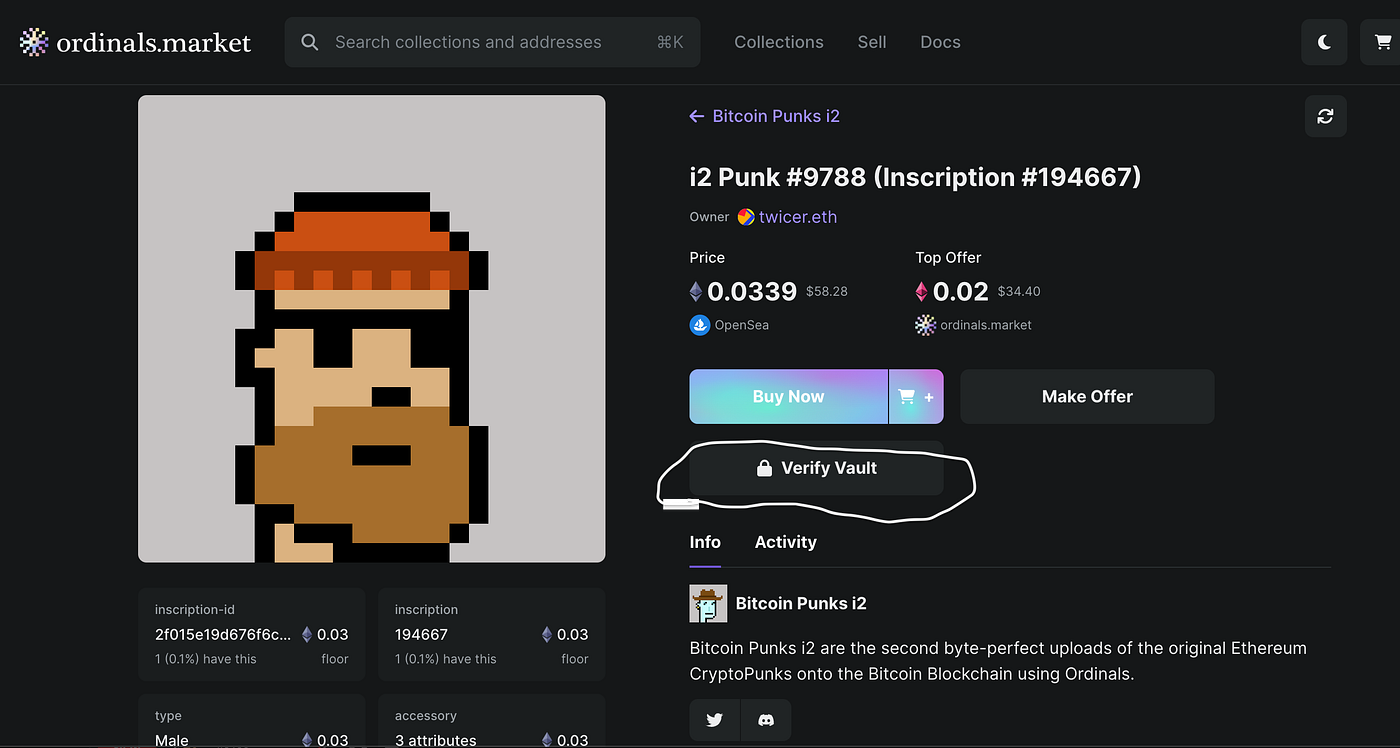Select the type Male attribute card
The image size is (1400, 748).
point(252,721)
